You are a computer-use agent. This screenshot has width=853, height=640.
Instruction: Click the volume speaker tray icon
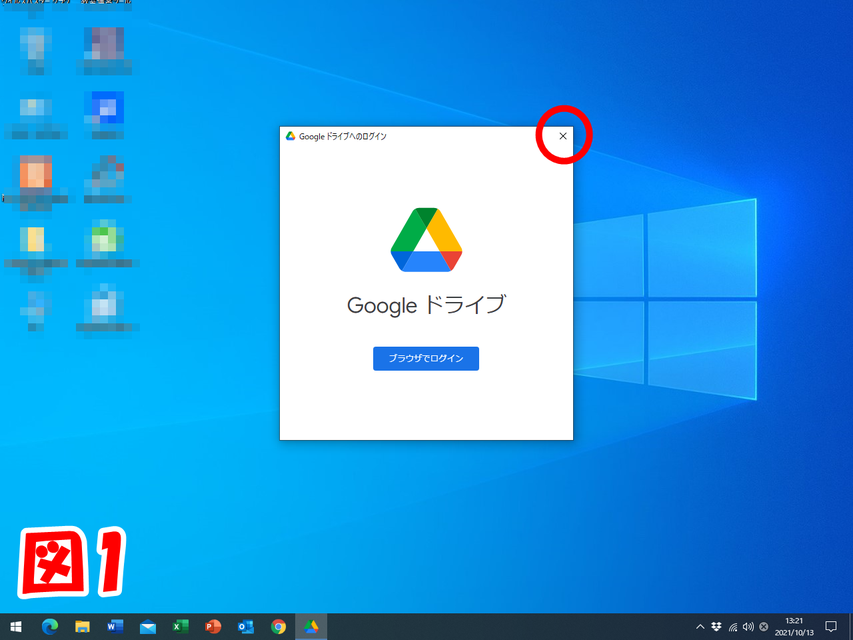[748, 627]
